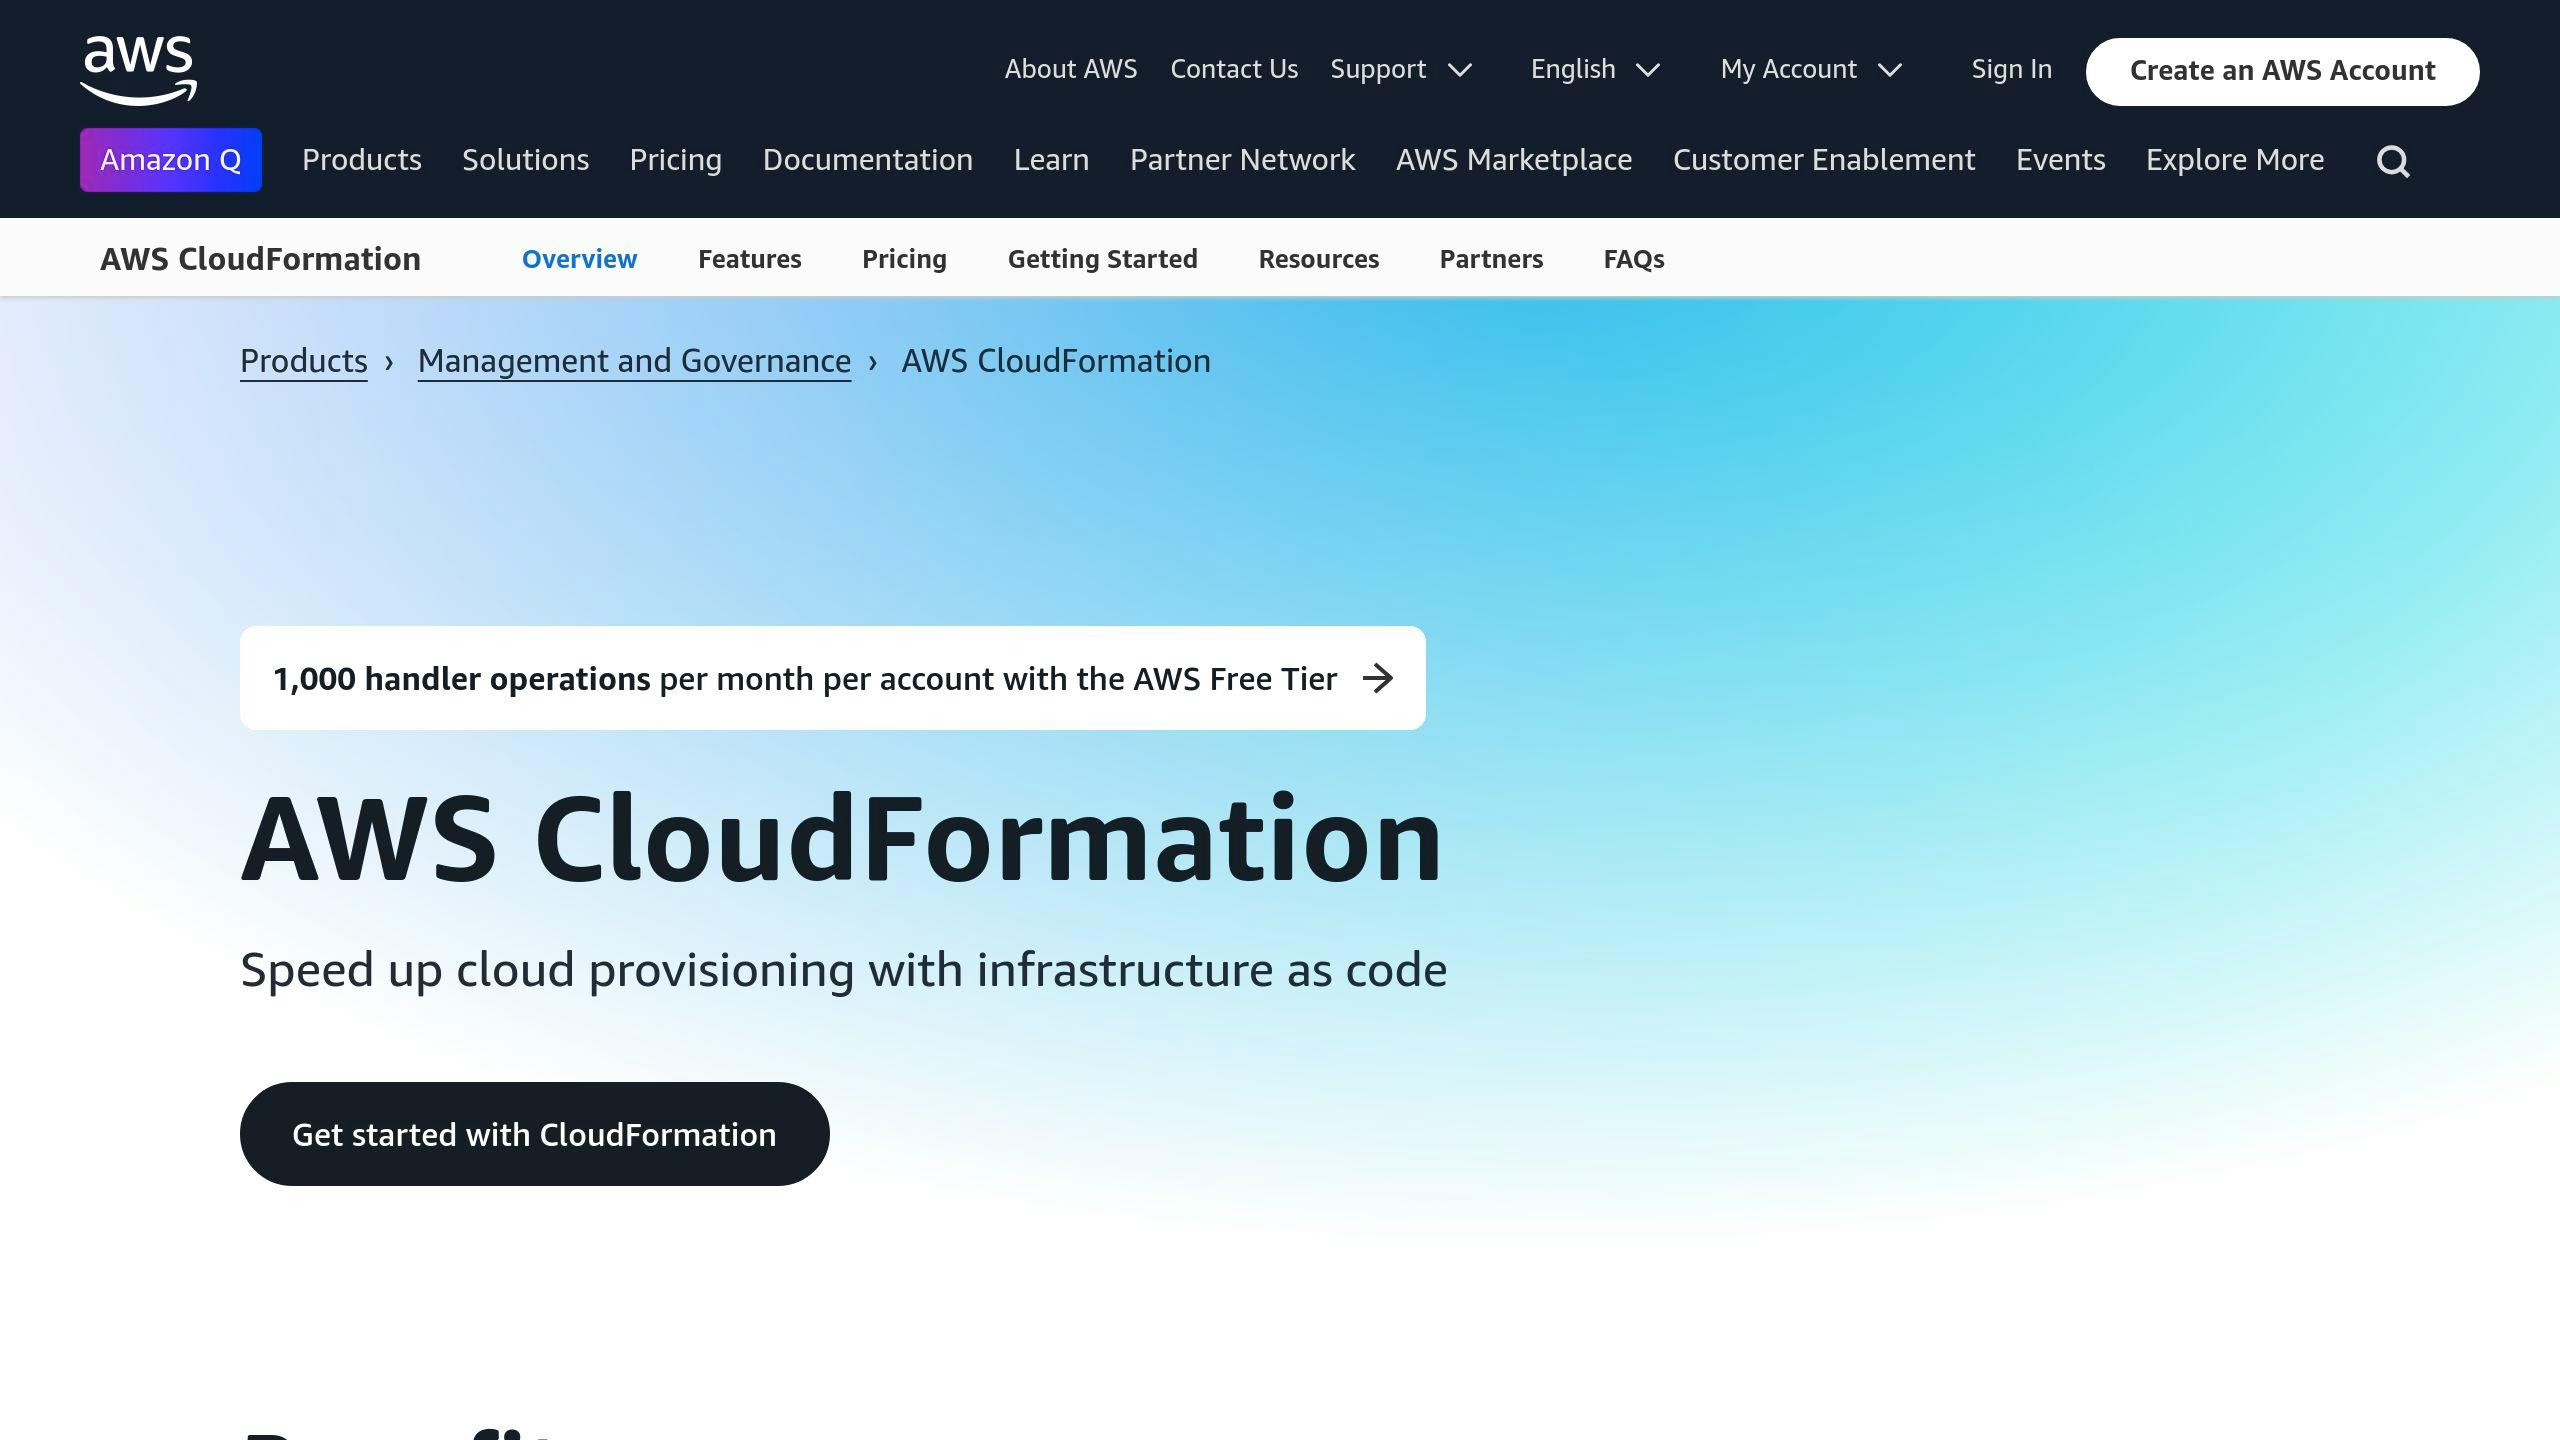Click Create an AWS Account button
2560x1440 pixels.
coord(2282,71)
